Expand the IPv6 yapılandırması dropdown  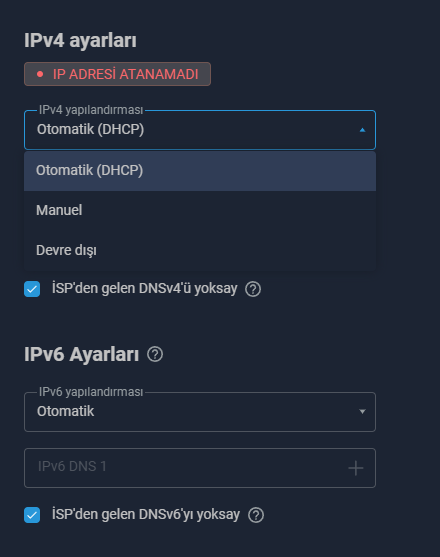click(x=200, y=412)
